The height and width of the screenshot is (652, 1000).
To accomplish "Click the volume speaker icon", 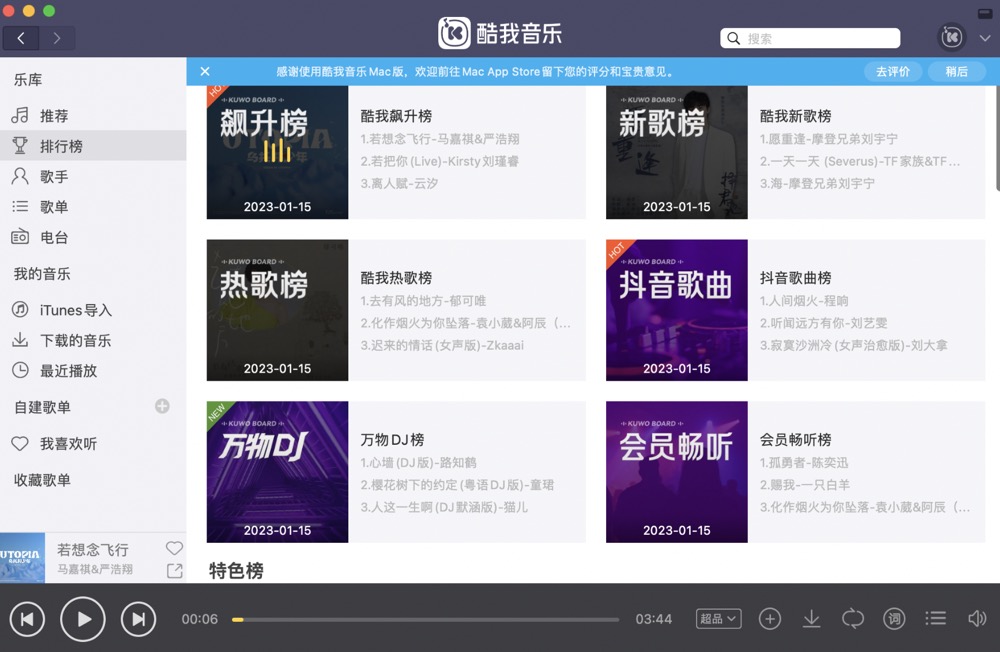I will 977,618.
